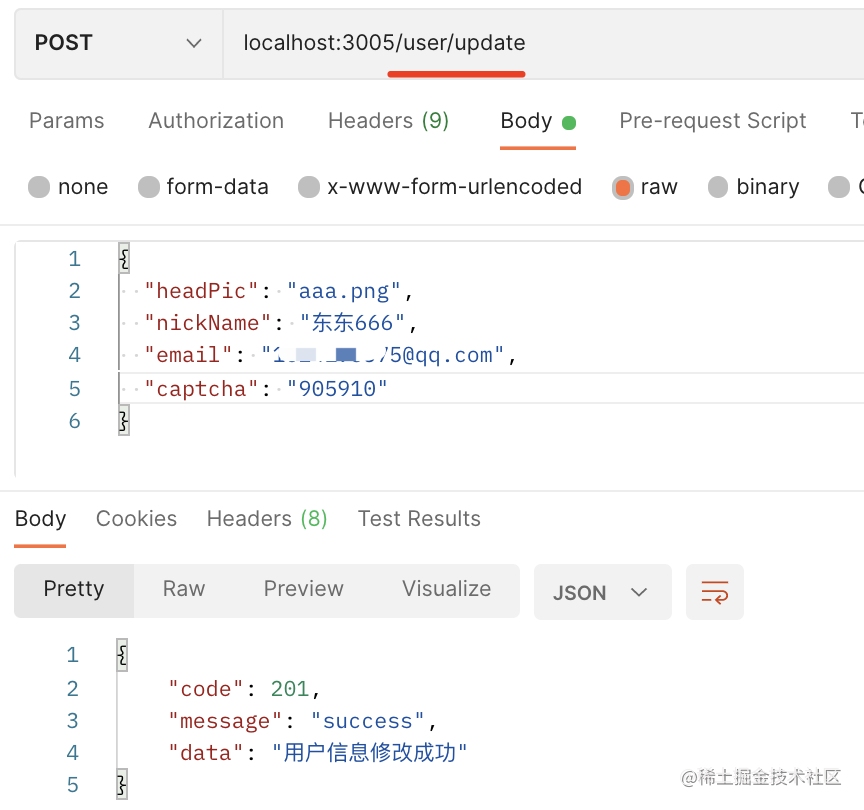The height and width of the screenshot is (810, 864).
Task: Click the Visualize view button
Action: pyautogui.click(x=446, y=589)
